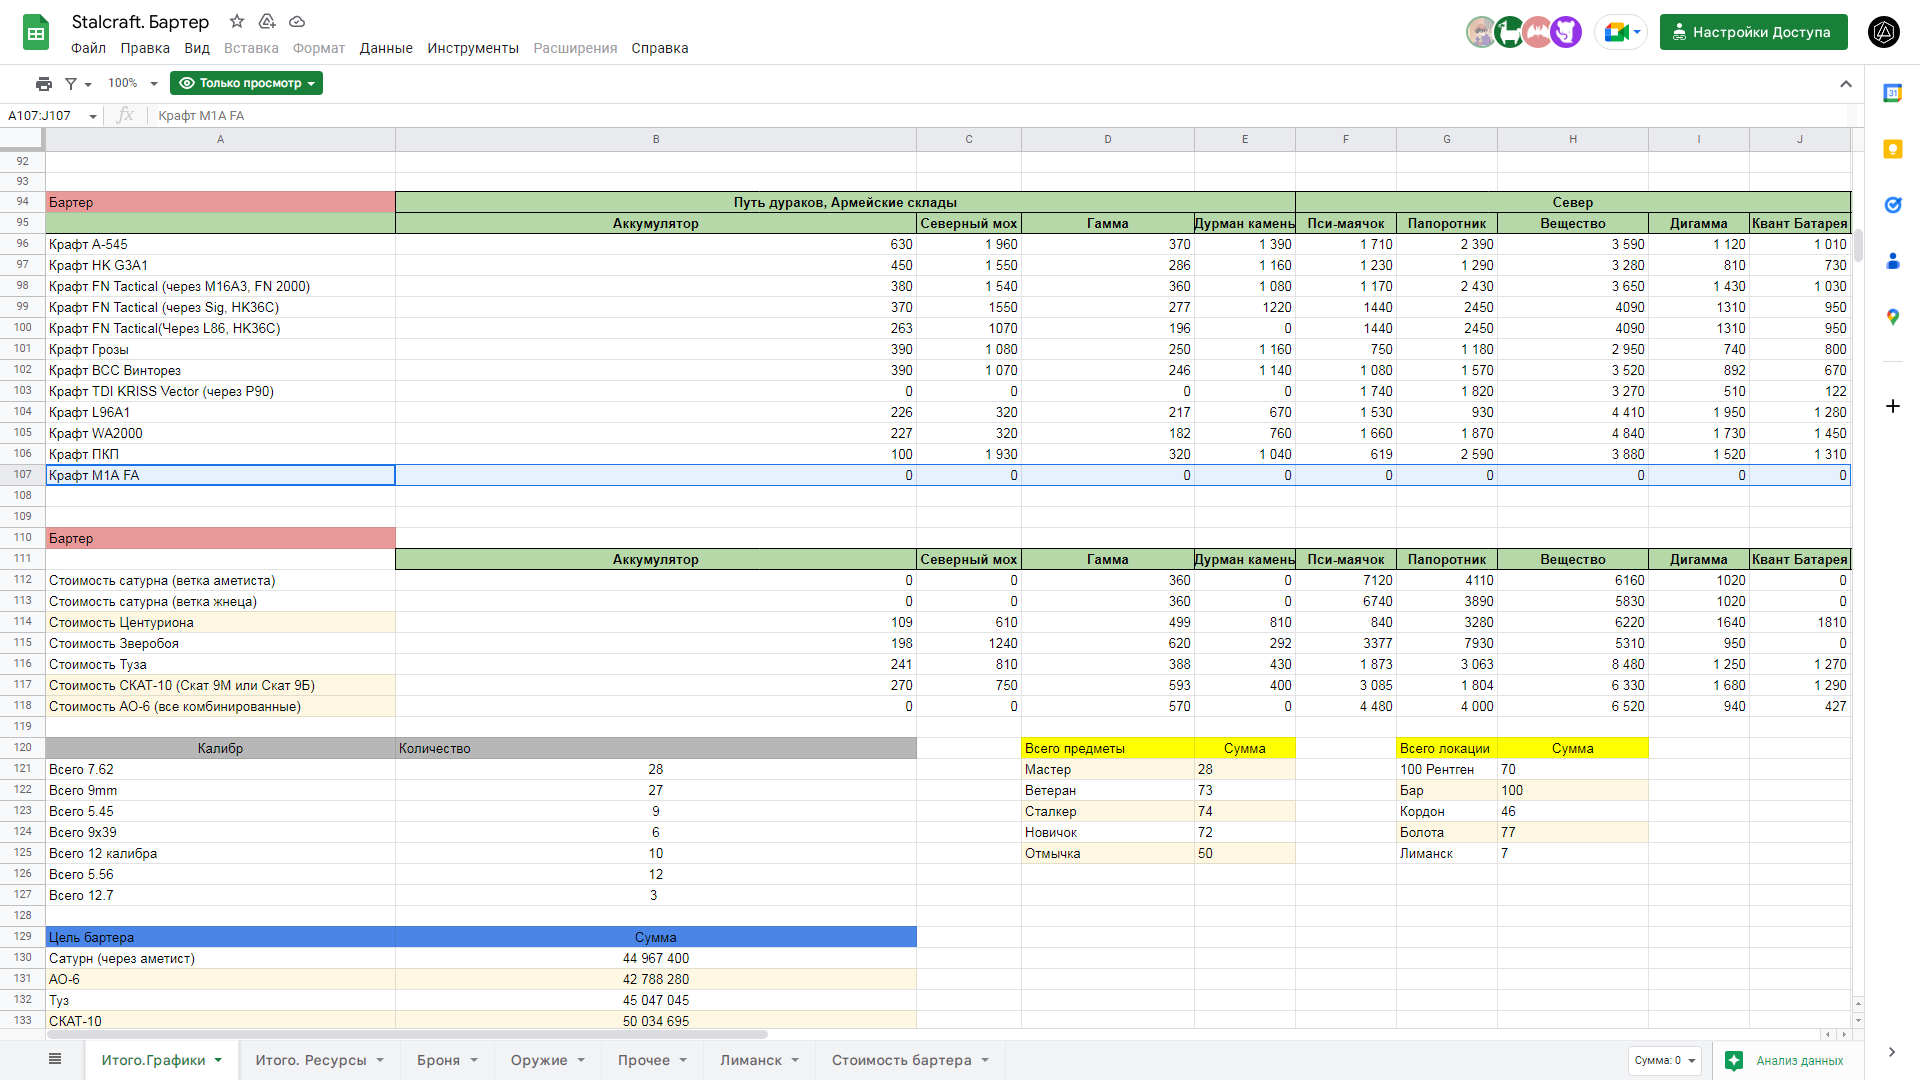
Task: Select the Путь дураков, Армейские склады header
Action: point(845,202)
